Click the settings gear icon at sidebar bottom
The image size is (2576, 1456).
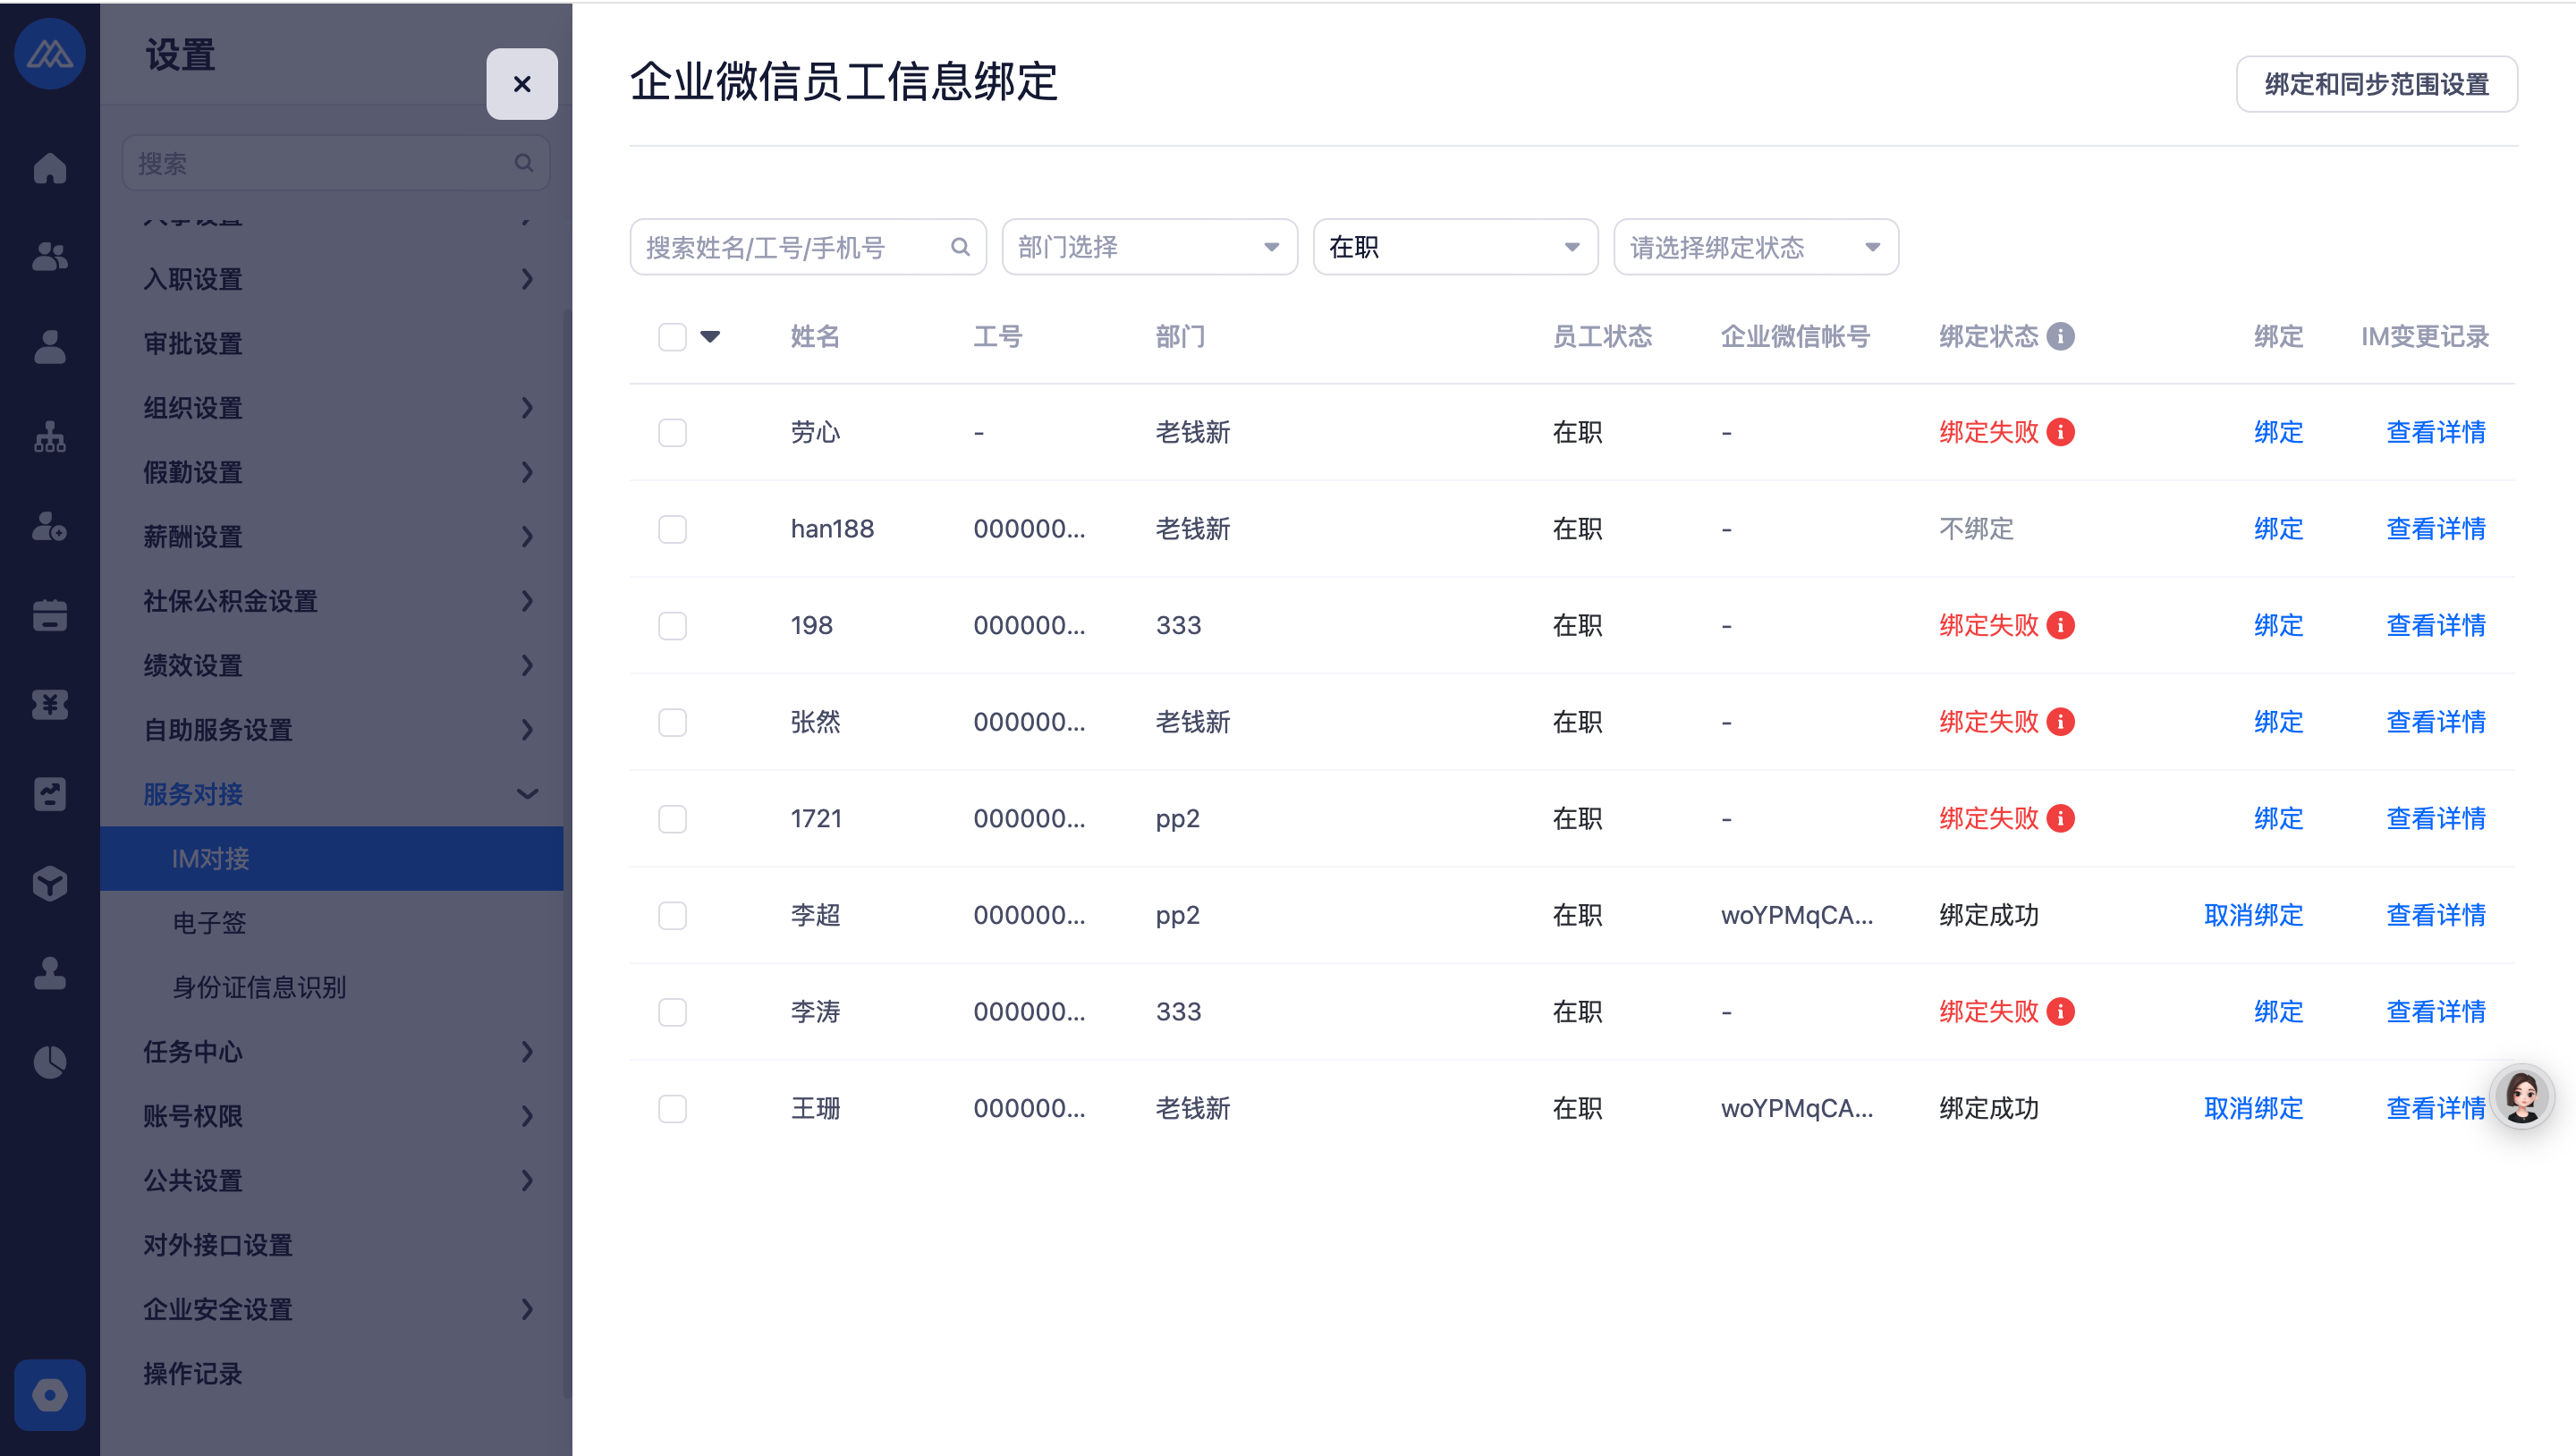(x=50, y=1394)
